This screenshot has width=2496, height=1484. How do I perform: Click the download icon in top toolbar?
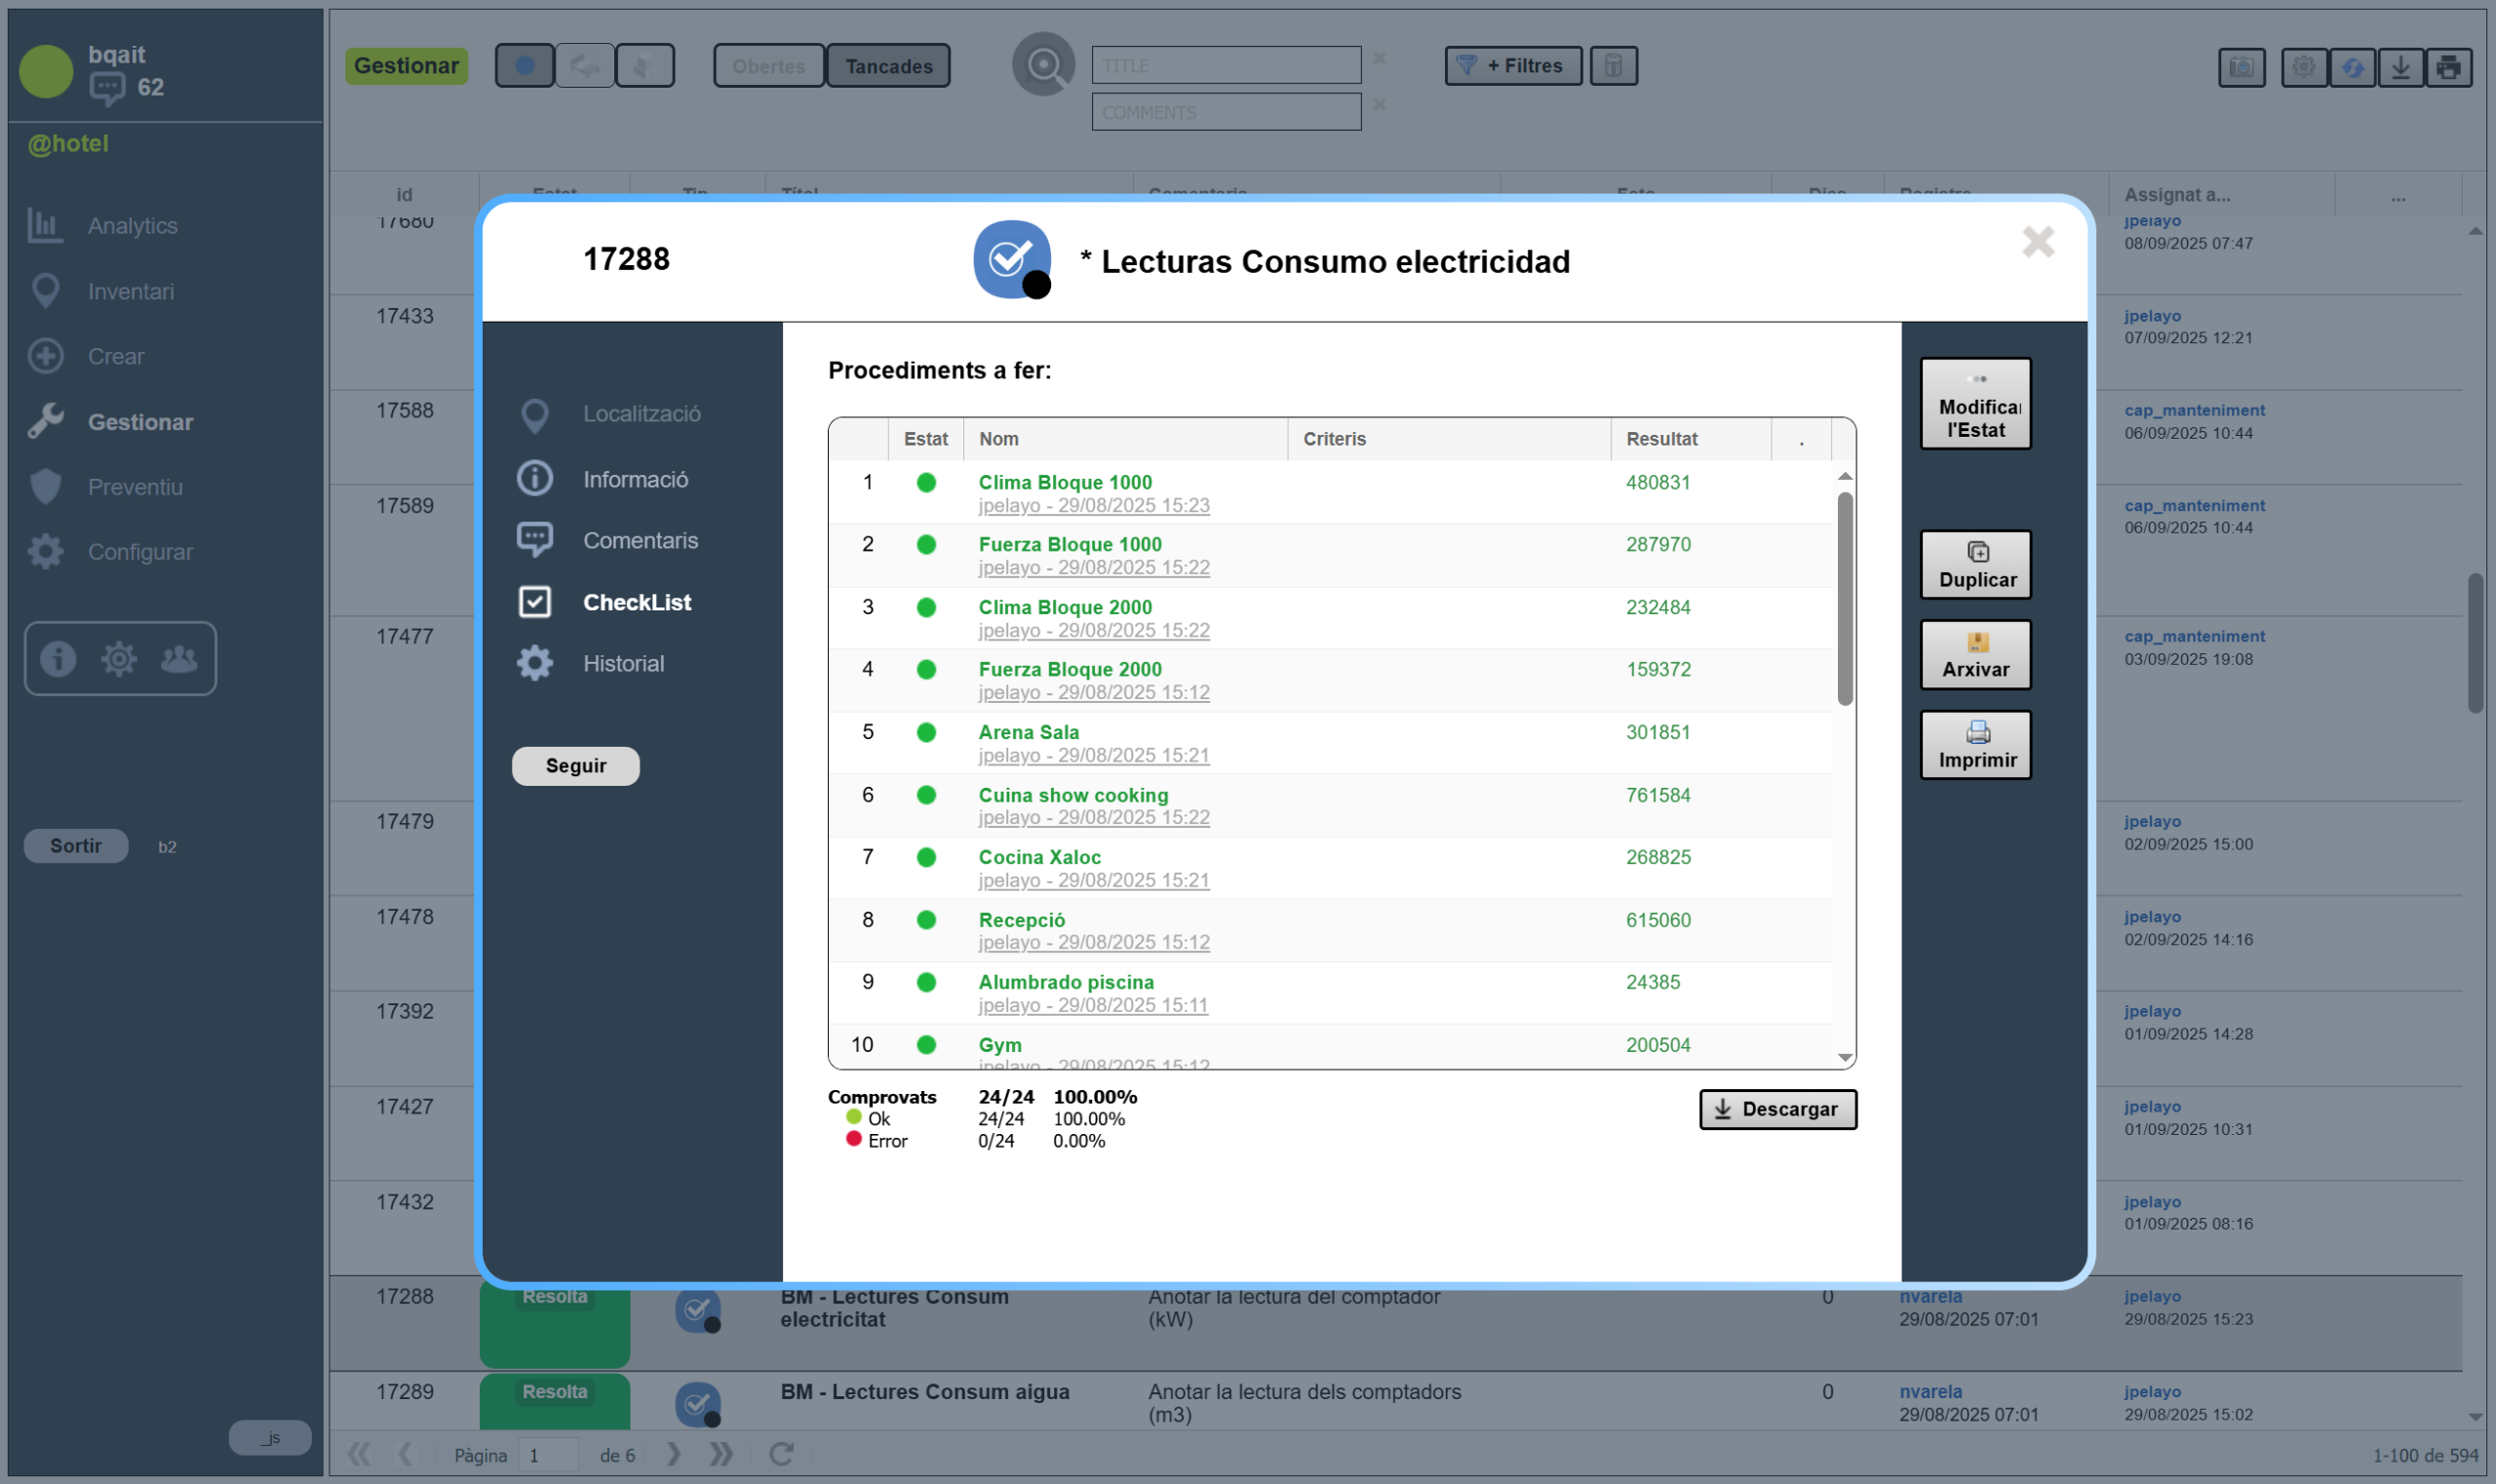[x=2400, y=67]
